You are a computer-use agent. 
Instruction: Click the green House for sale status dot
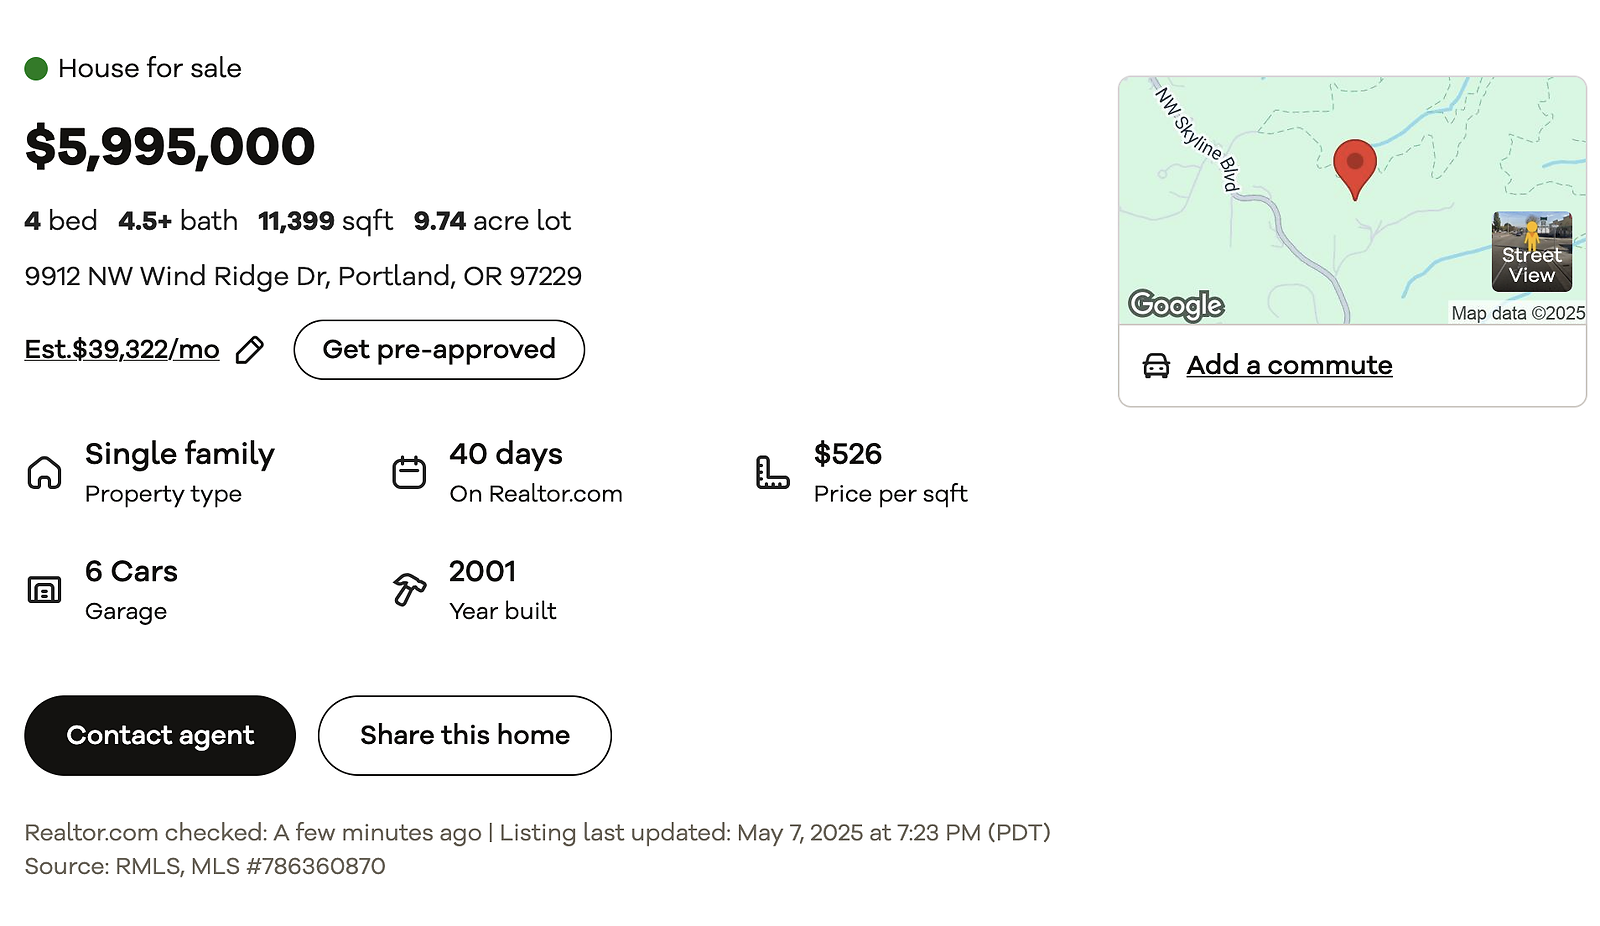[36, 69]
